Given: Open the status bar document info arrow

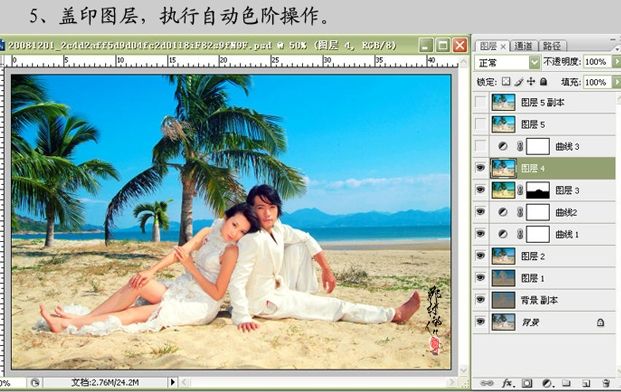Looking at the screenshot, I should click(x=172, y=382).
